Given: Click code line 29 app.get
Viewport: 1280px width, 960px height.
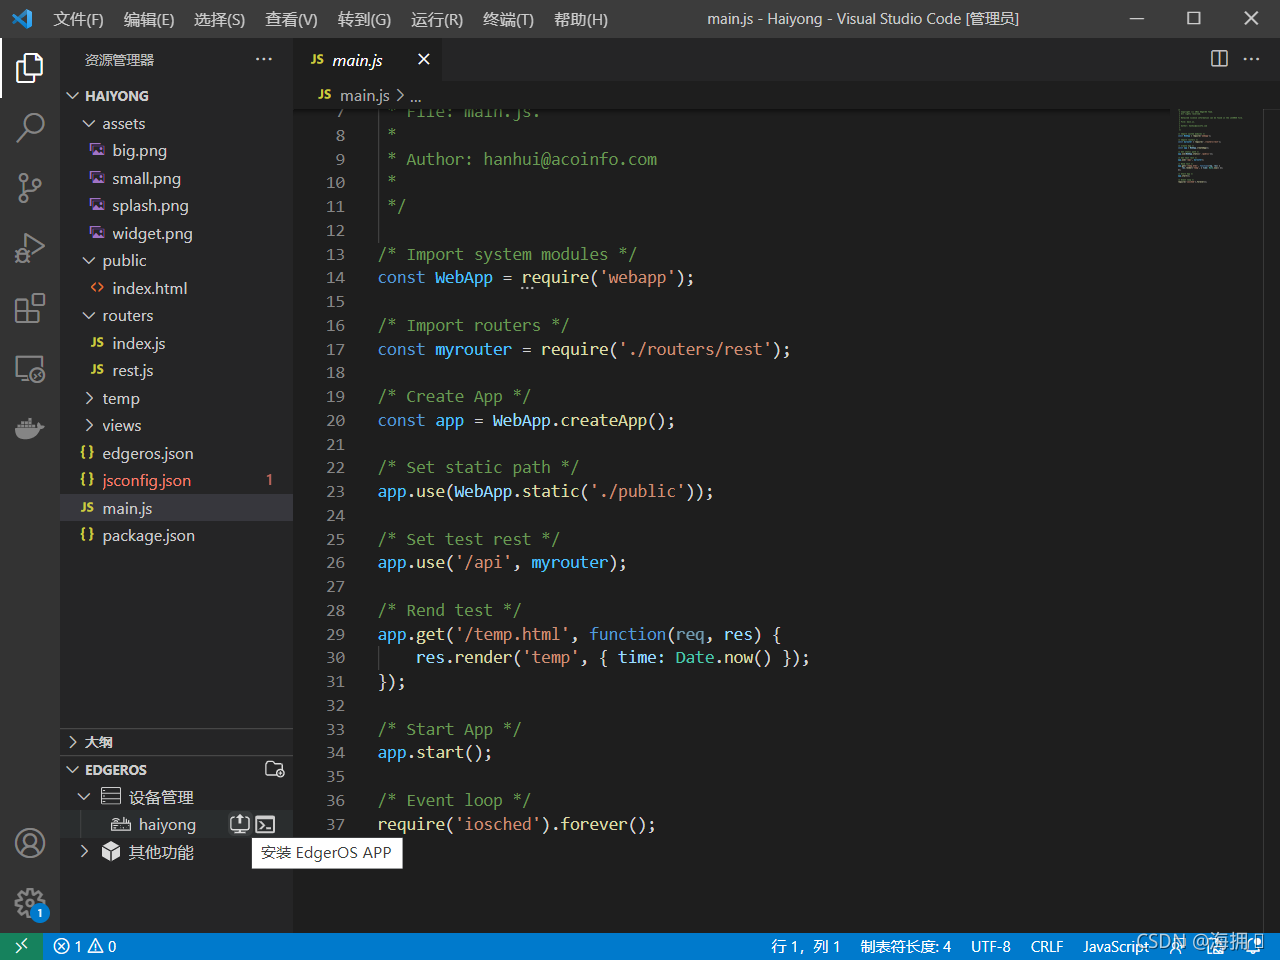Looking at the screenshot, I should [x=579, y=634].
